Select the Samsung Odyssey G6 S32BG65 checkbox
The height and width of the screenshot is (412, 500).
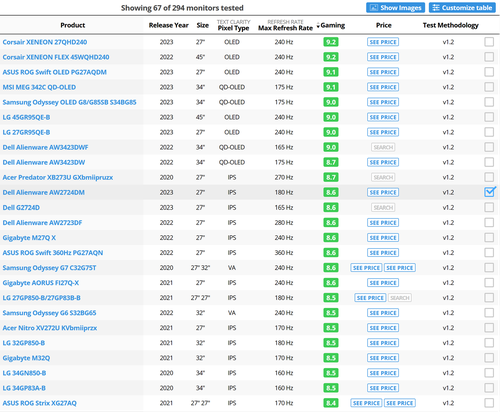click(489, 313)
